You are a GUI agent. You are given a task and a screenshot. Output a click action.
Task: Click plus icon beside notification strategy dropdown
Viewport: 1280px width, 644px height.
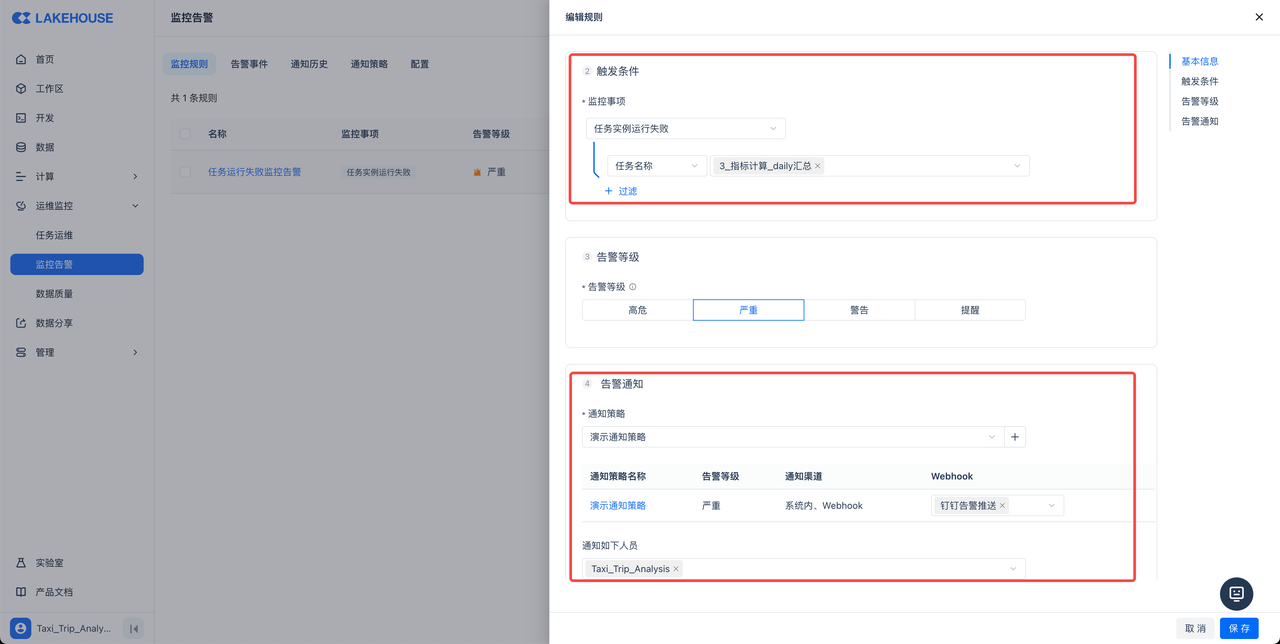tap(1015, 437)
